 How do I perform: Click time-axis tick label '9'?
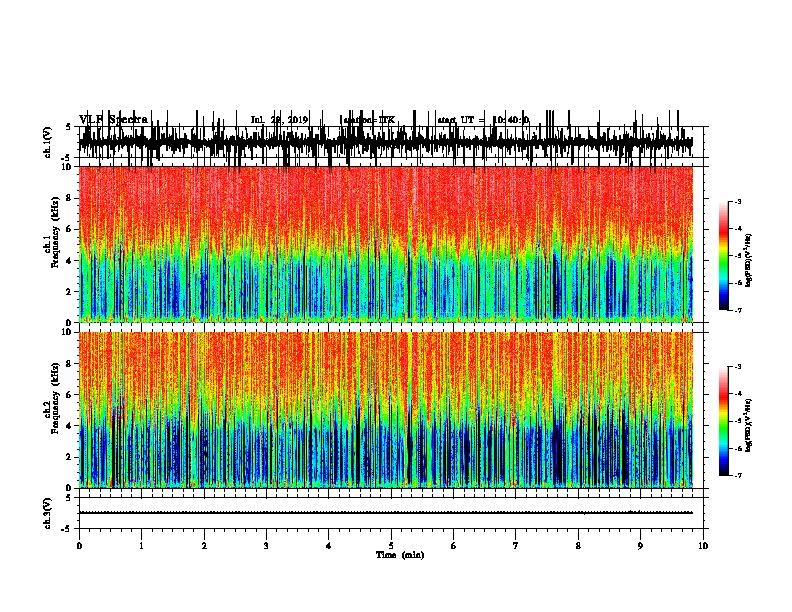point(640,546)
